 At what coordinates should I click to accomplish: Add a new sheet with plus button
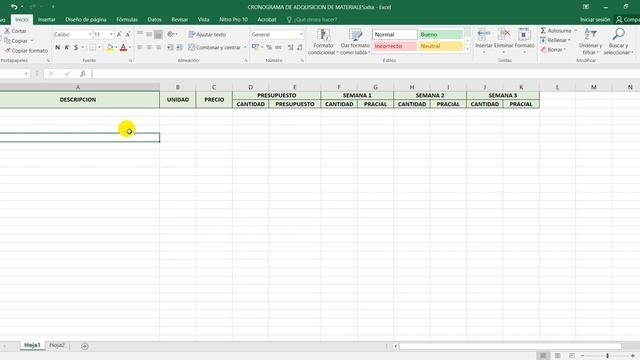tap(84, 346)
